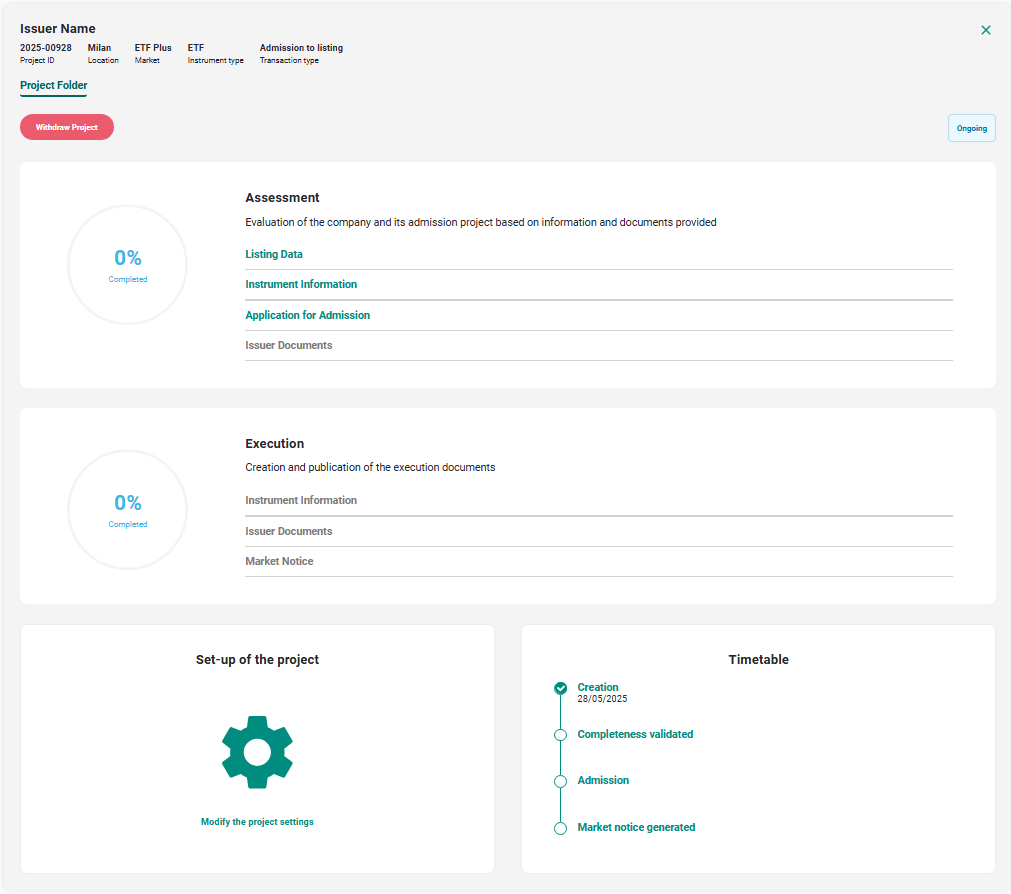Click the Milan location value
This screenshot has height=894, width=1011.
tap(99, 48)
